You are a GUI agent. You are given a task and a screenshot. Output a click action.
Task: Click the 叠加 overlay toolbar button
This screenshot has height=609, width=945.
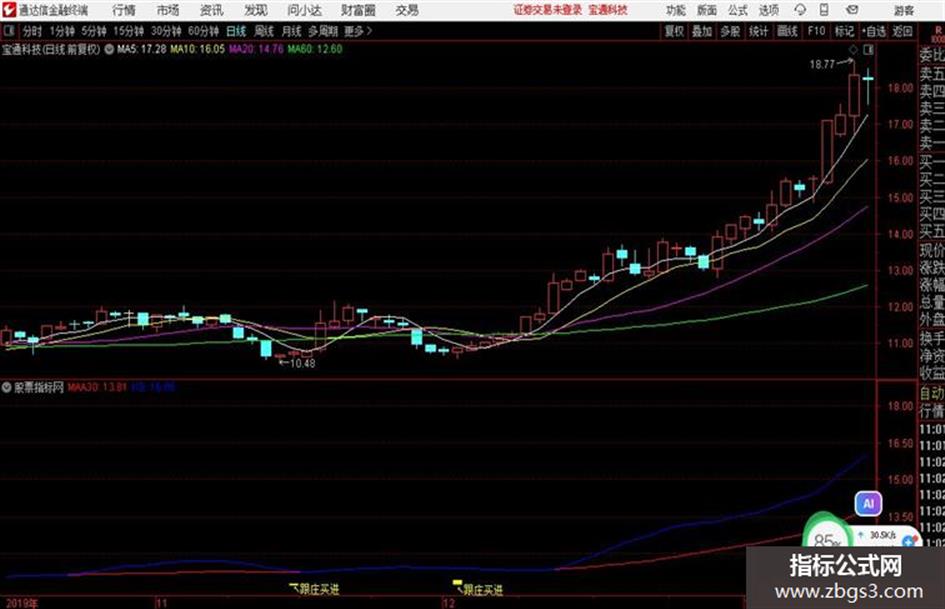point(702,31)
